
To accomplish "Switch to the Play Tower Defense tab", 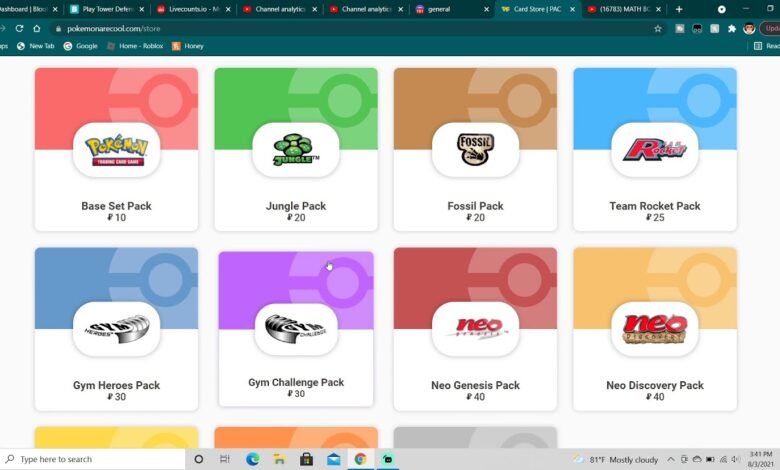I will coord(107,9).
